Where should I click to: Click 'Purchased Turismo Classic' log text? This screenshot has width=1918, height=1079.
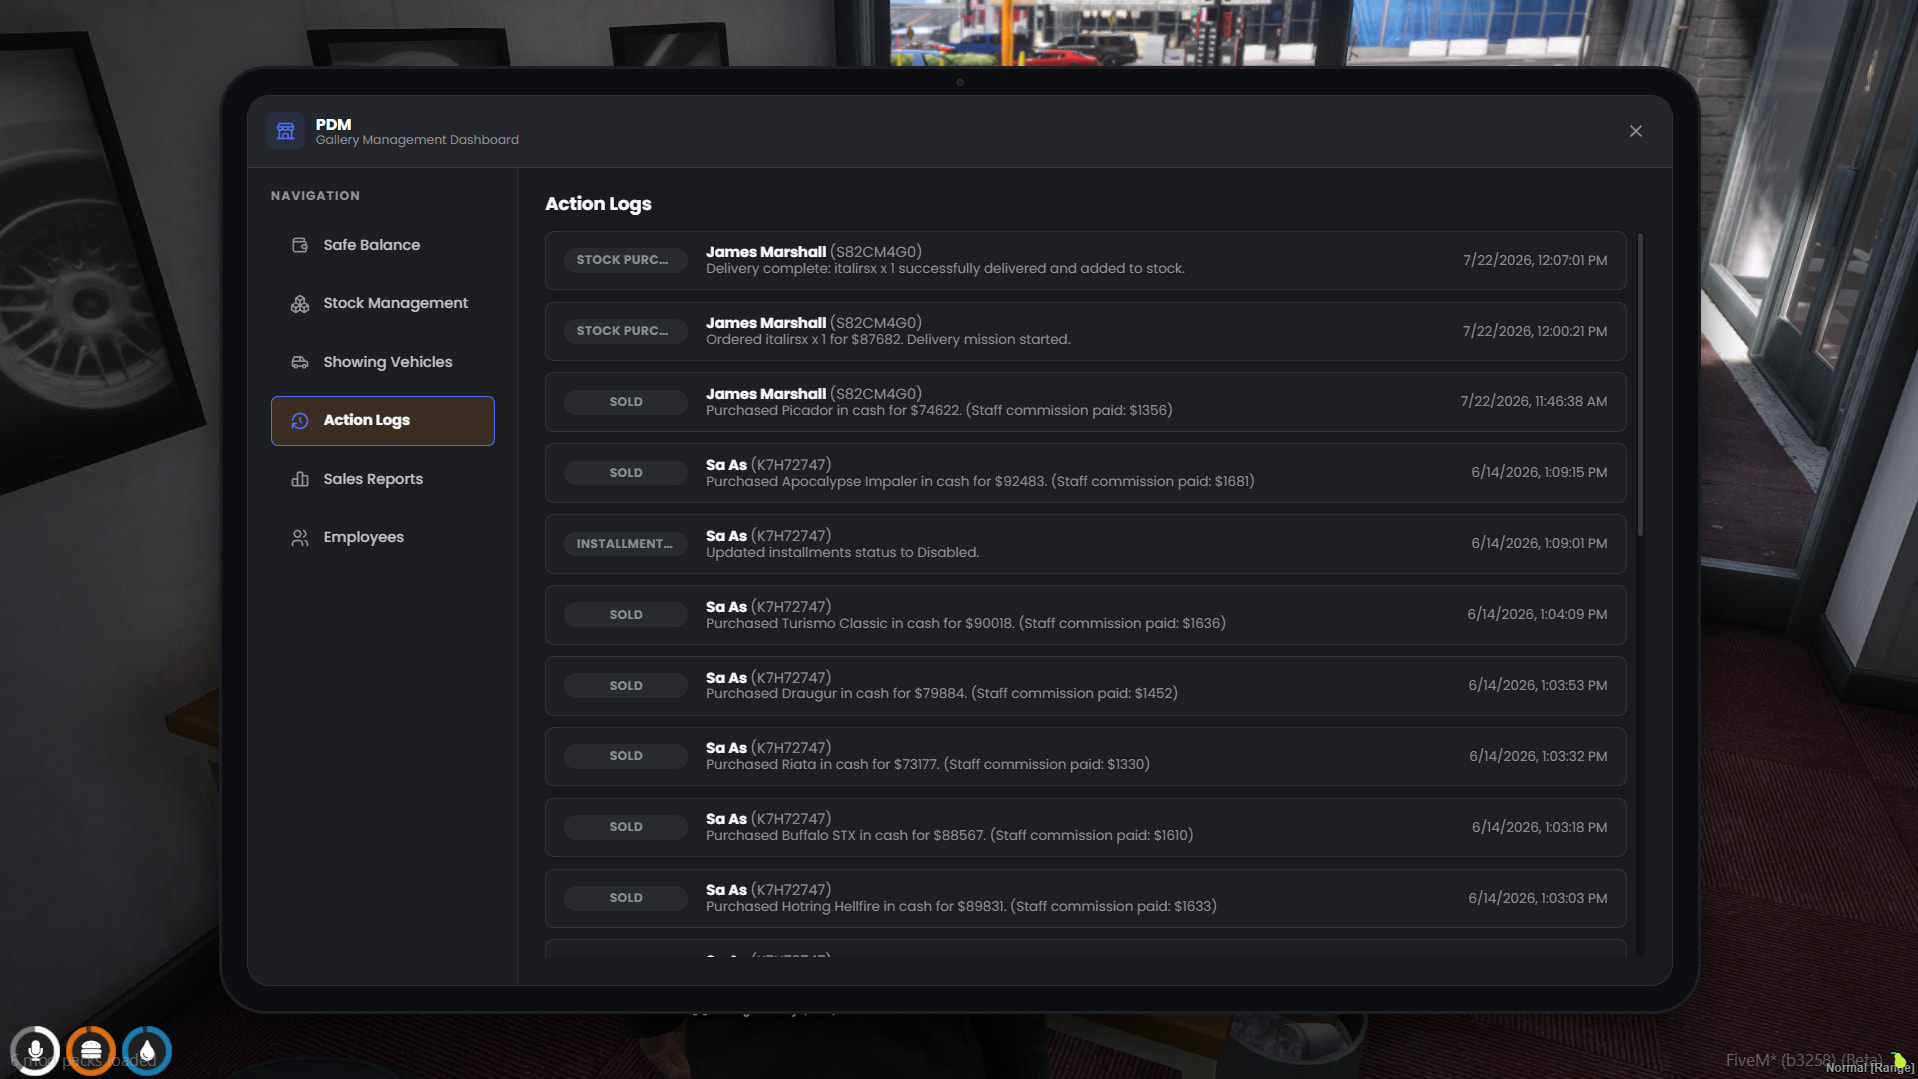pos(966,624)
